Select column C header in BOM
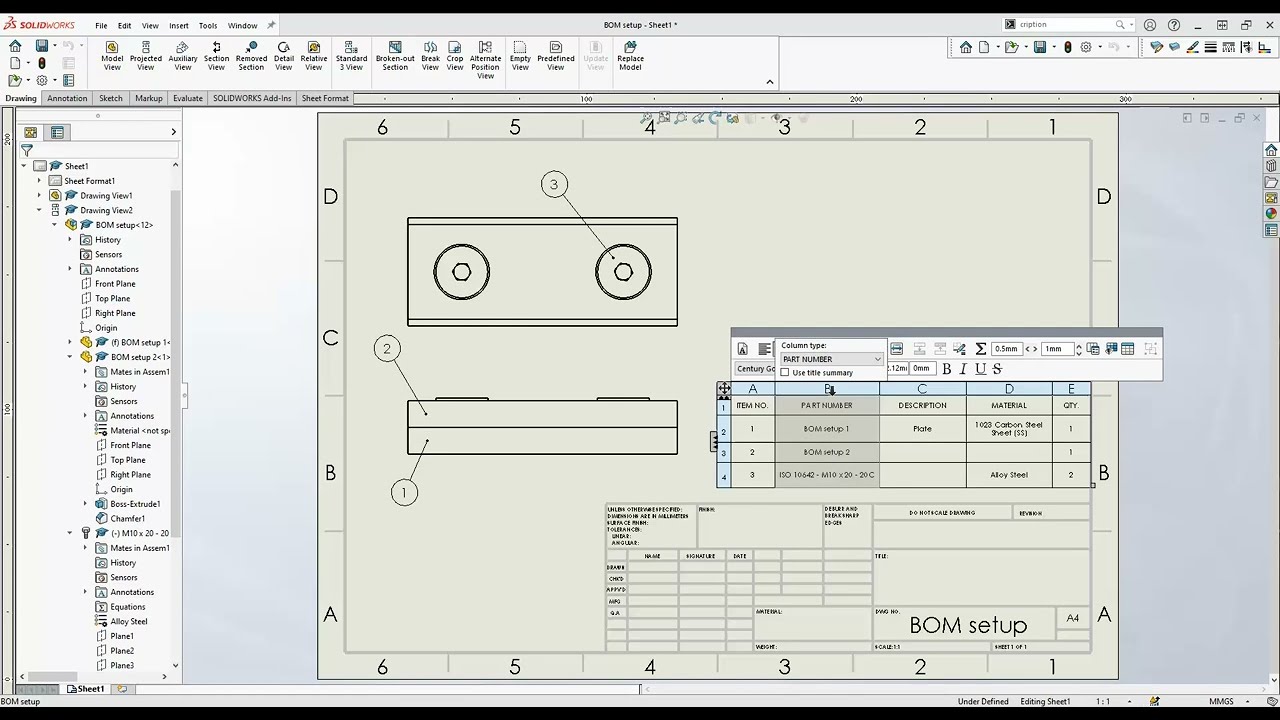 (x=922, y=389)
